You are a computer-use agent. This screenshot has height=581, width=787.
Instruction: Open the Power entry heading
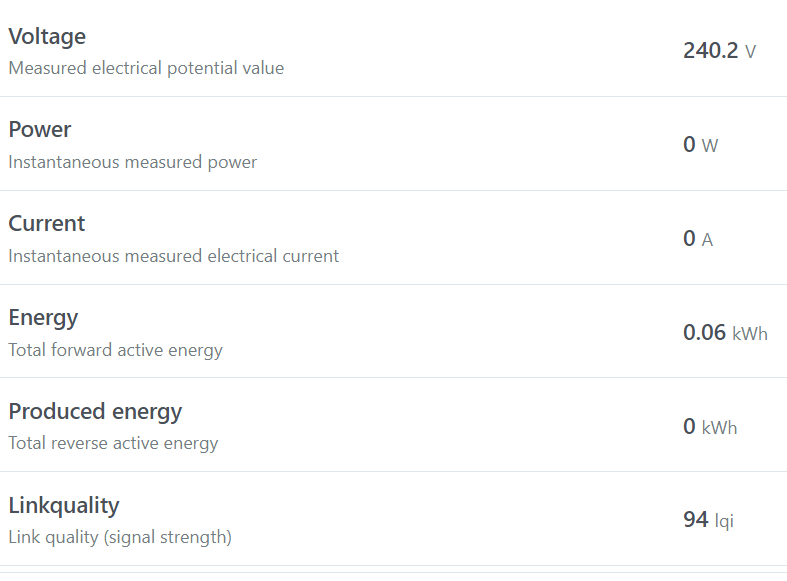tap(40, 130)
